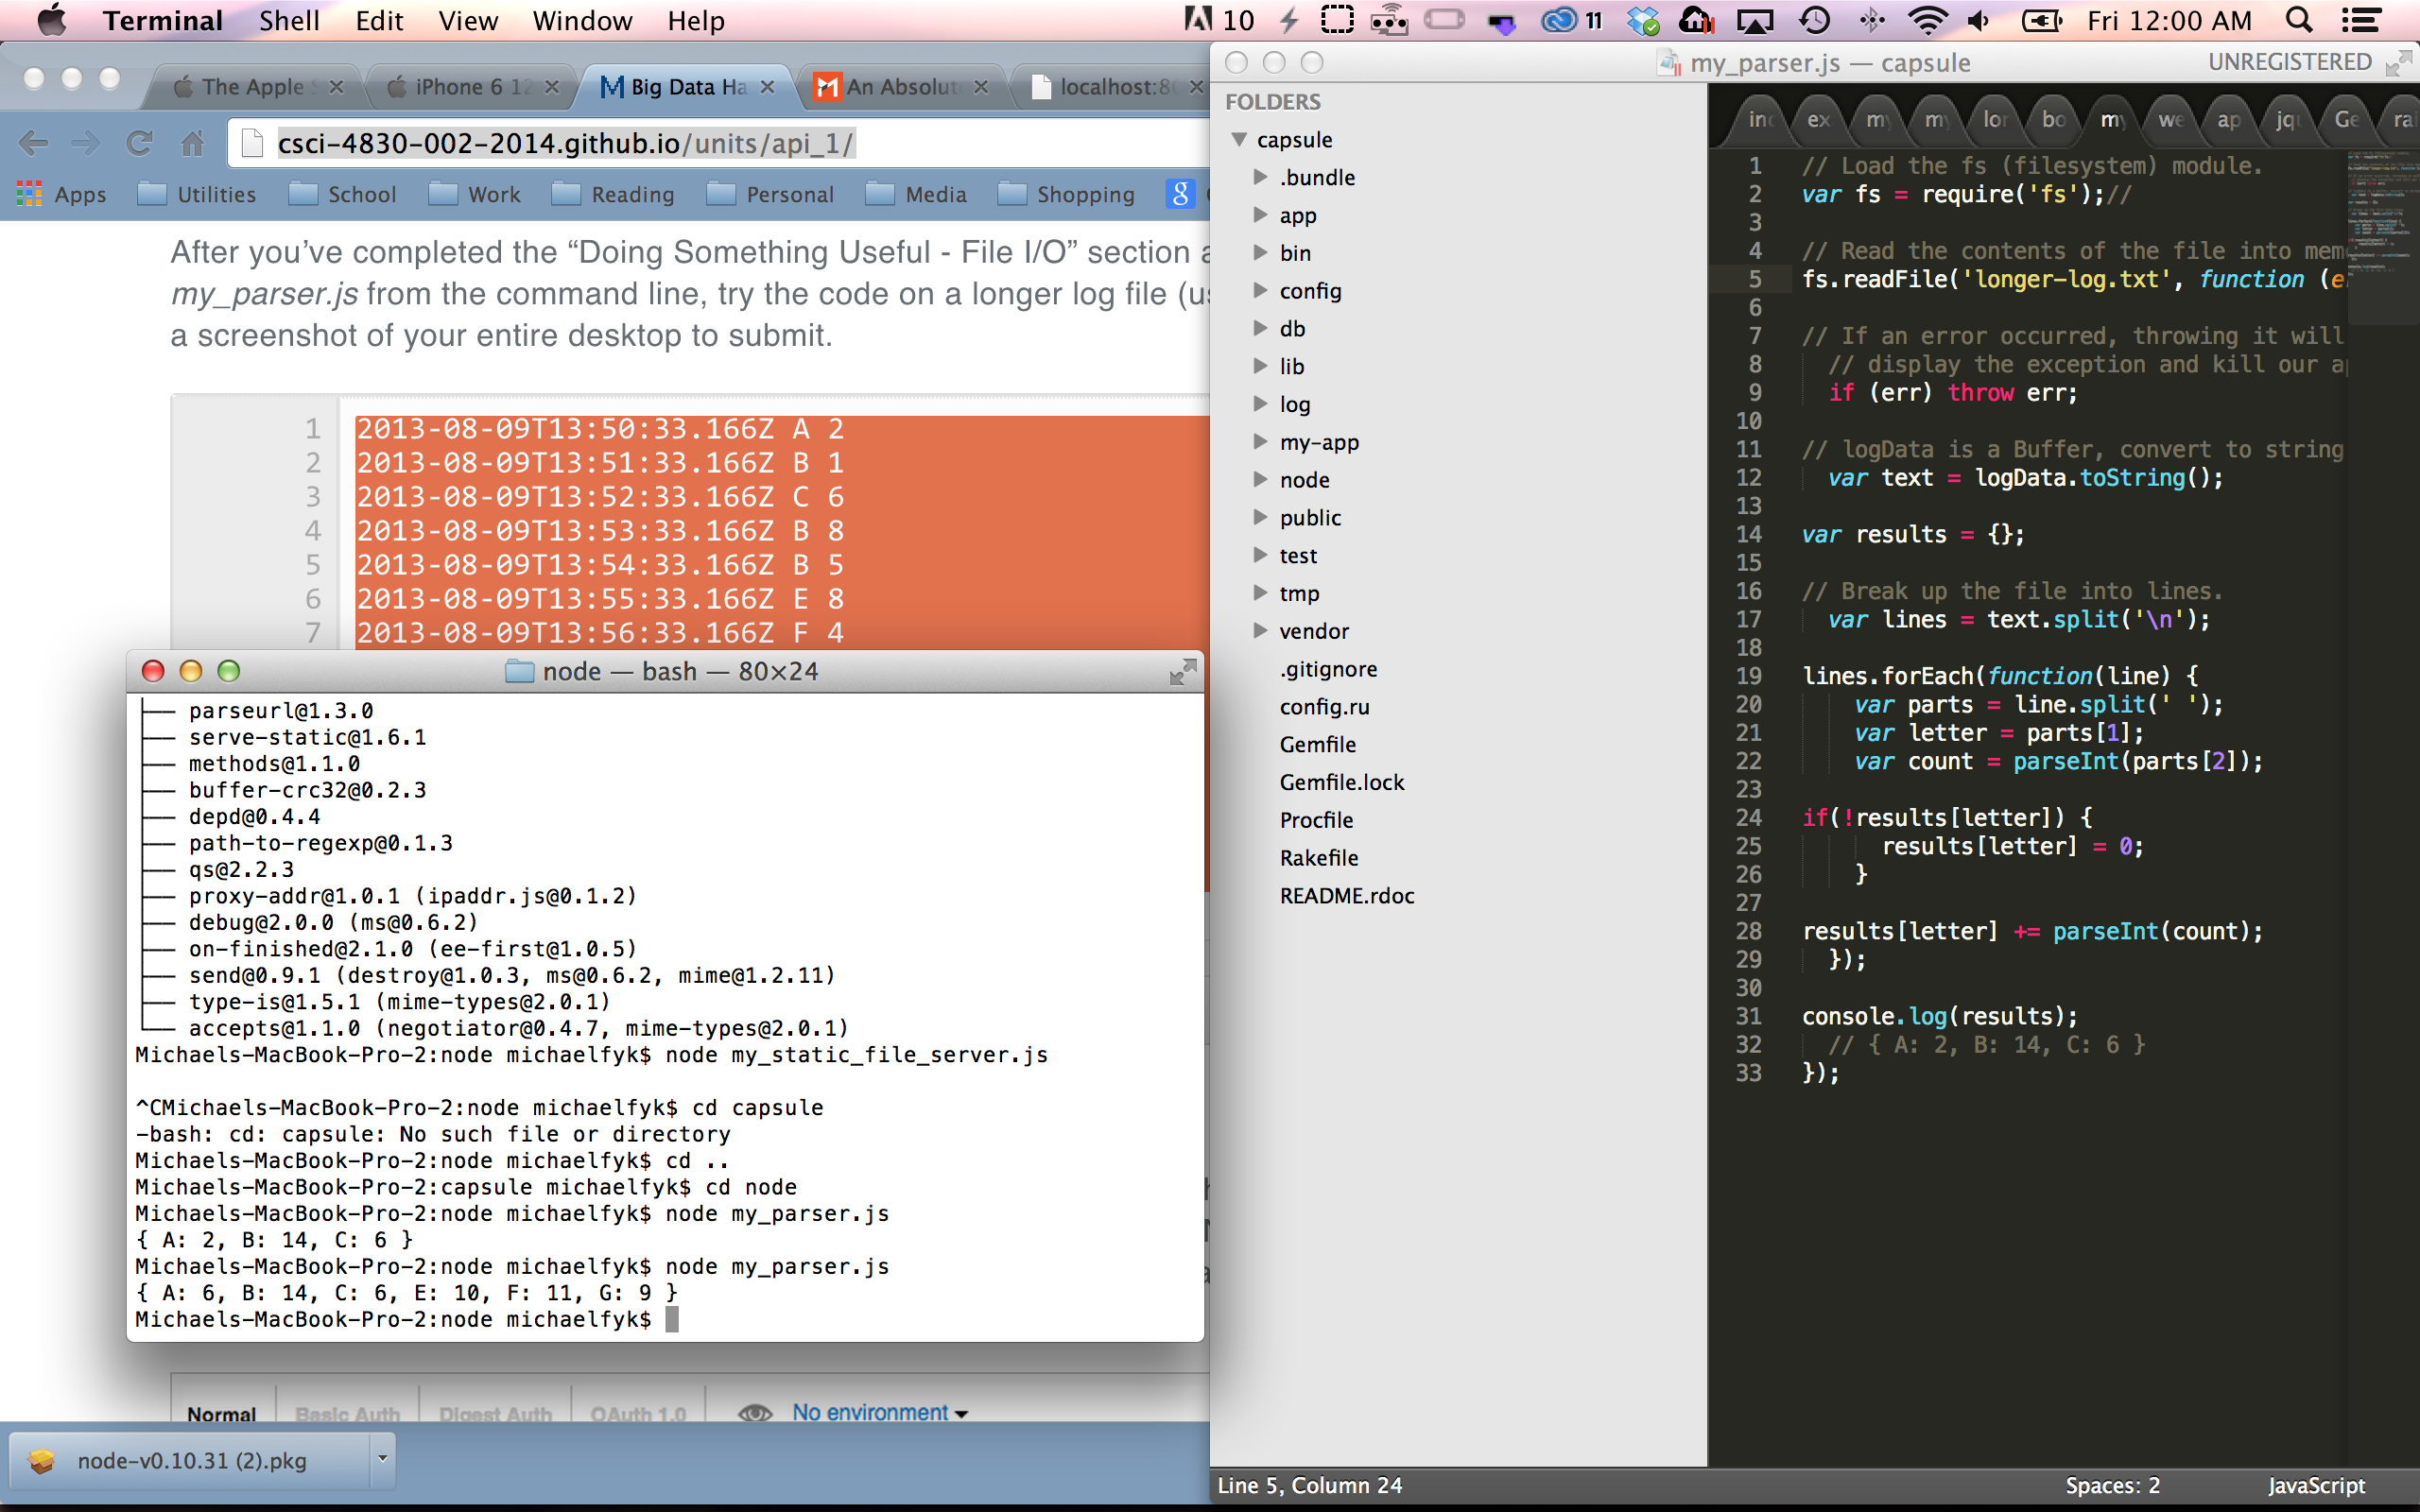
Task: Collapse the capsule folder
Action: (x=1239, y=140)
